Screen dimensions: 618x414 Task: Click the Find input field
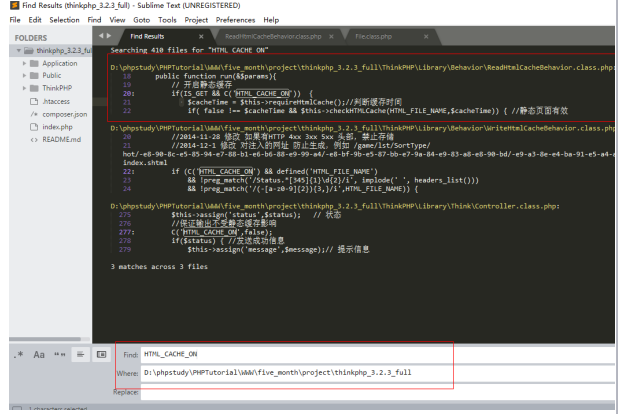coord(377,354)
